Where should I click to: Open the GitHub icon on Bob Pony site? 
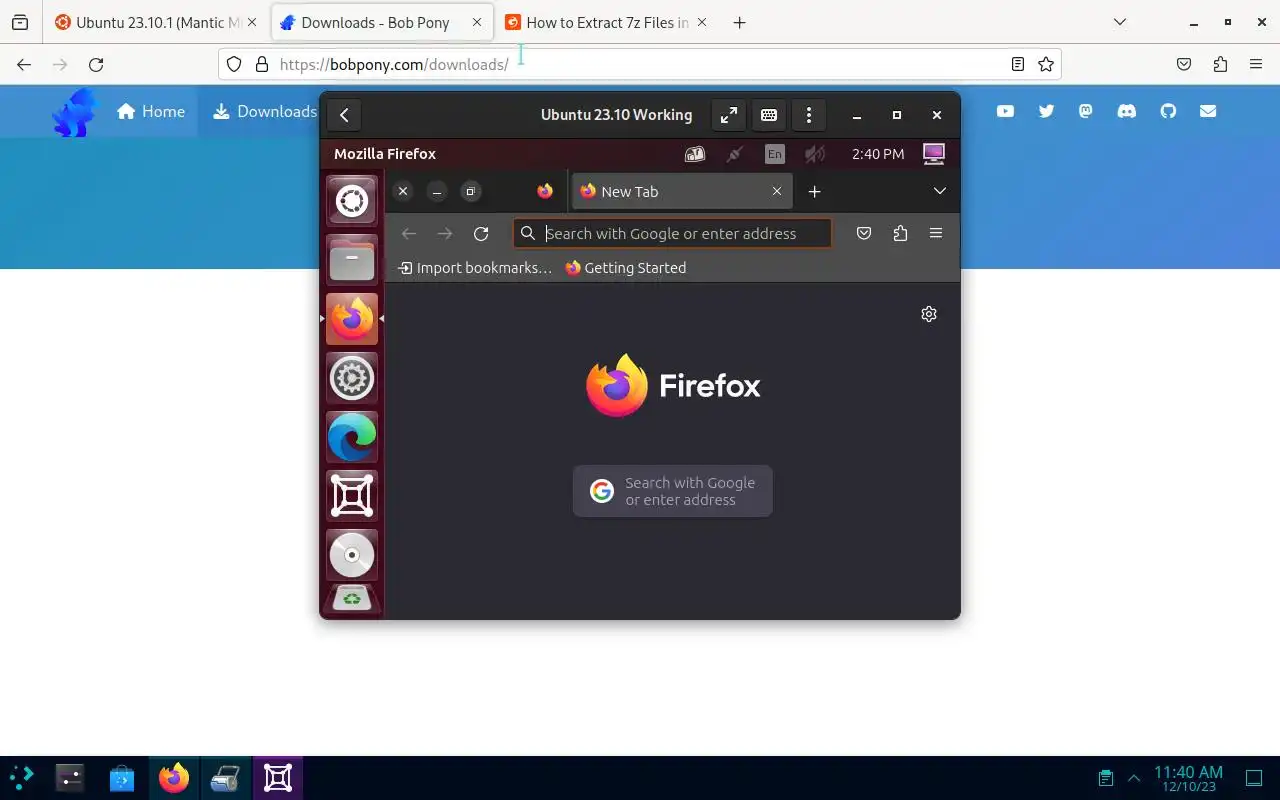tap(1168, 112)
